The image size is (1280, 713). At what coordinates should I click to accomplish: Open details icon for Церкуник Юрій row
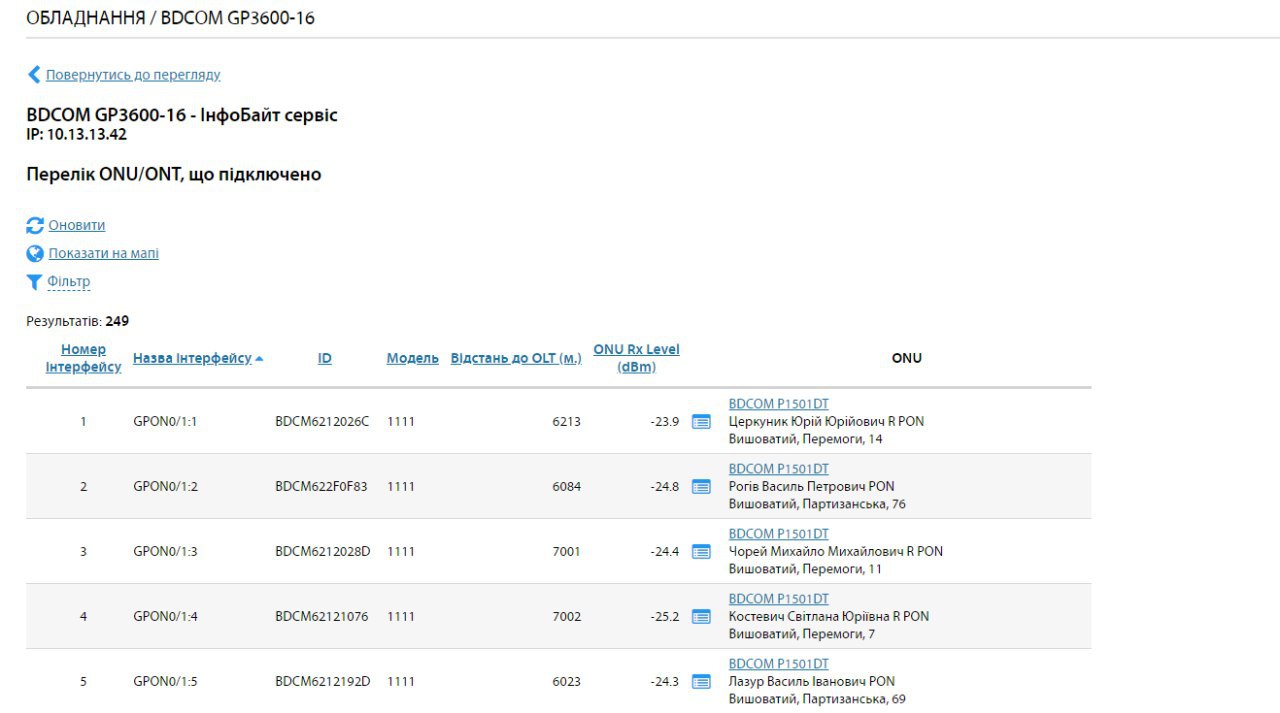[701, 422]
